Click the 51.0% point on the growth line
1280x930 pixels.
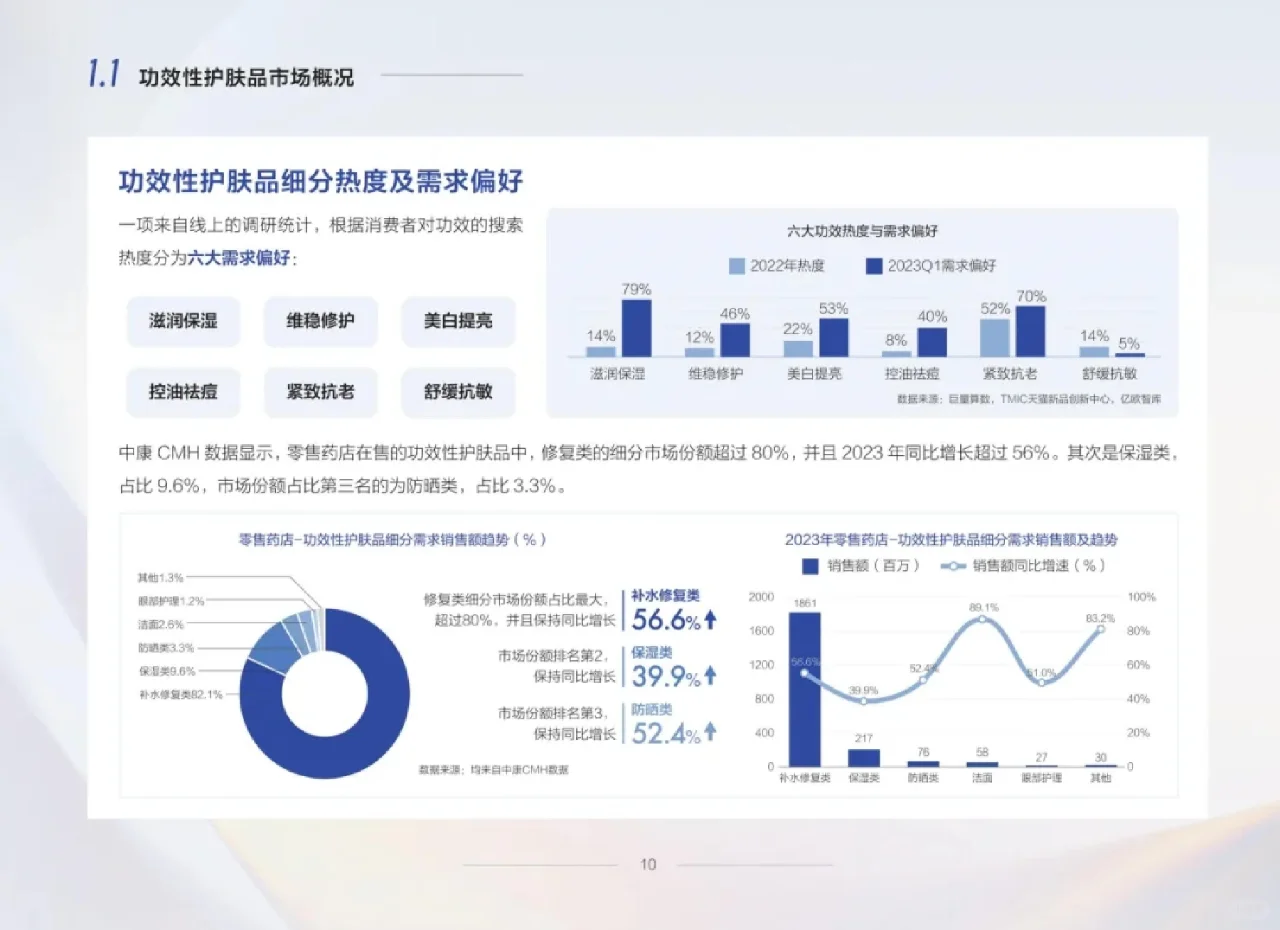coord(1042,682)
